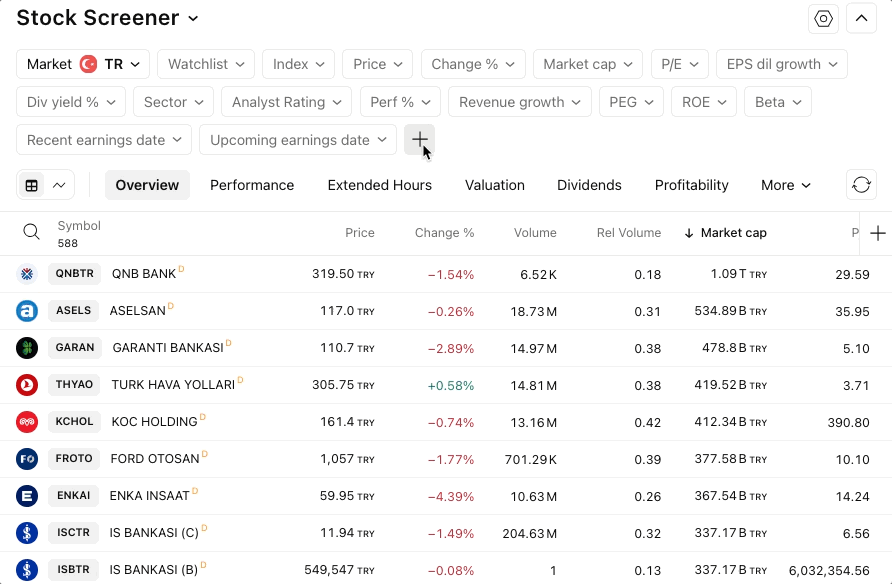The width and height of the screenshot is (892, 584).
Task: Open the ISBTR ticker badge
Action: pos(73,569)
